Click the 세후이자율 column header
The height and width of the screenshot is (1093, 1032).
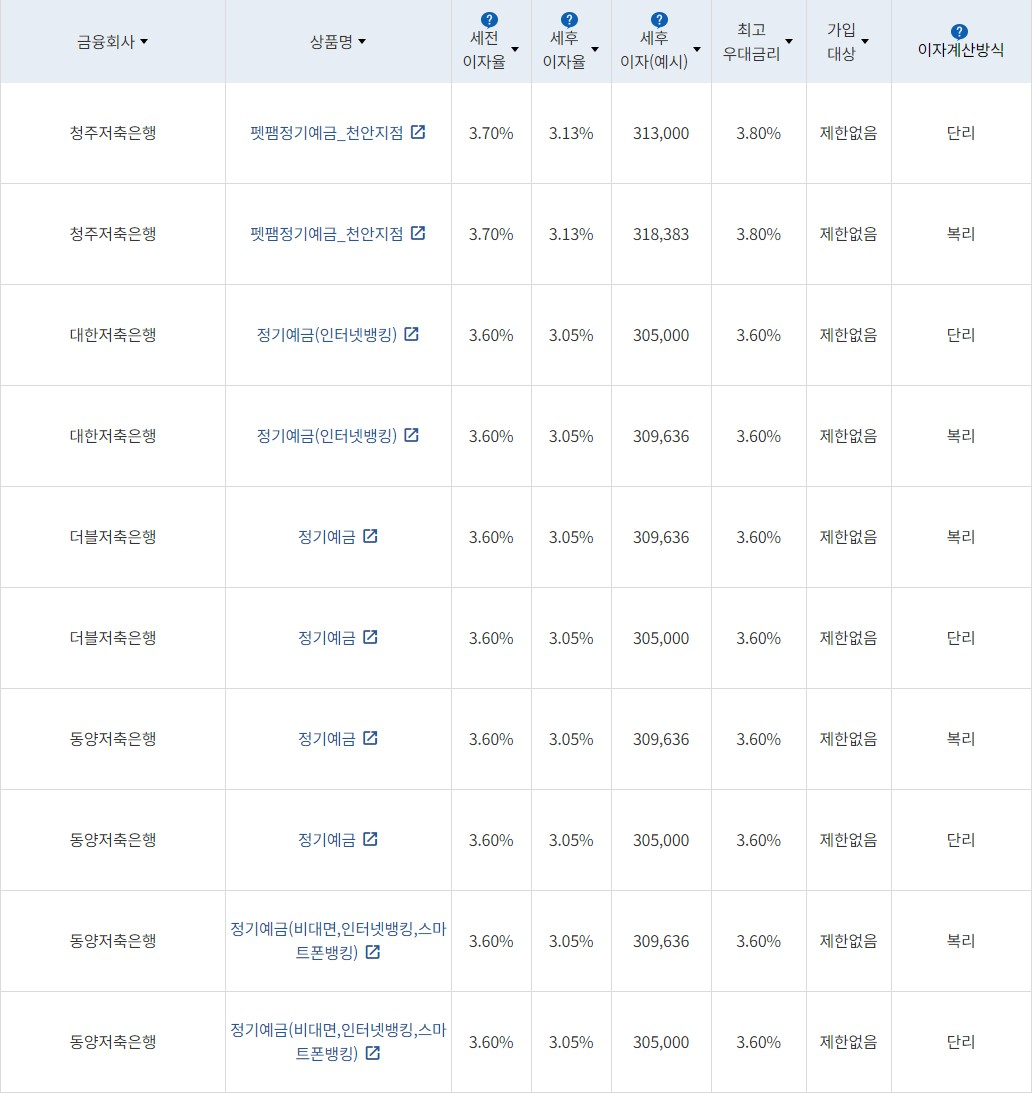568,41
